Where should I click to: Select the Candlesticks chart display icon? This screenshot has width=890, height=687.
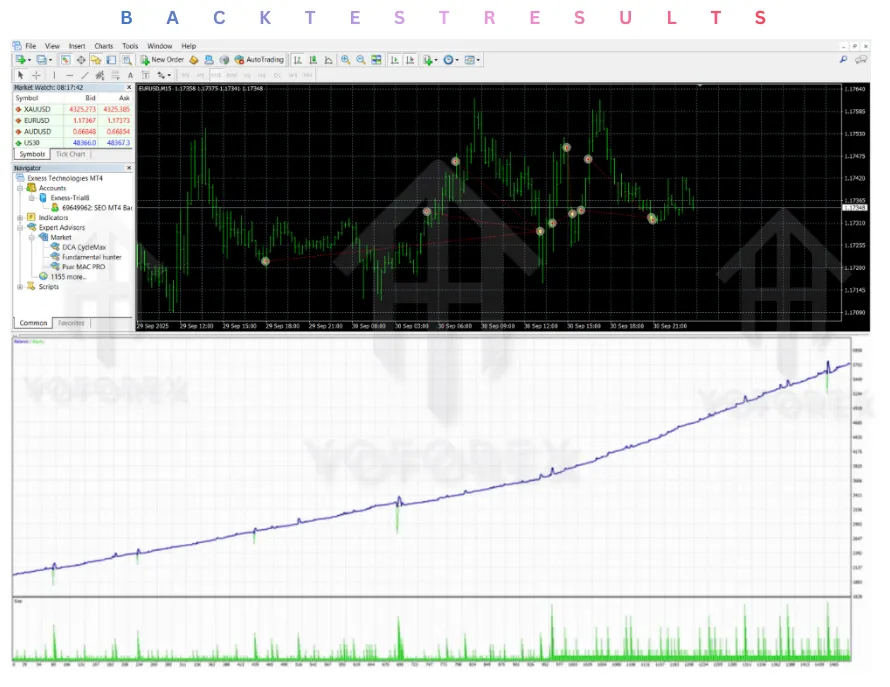(313, 60)
